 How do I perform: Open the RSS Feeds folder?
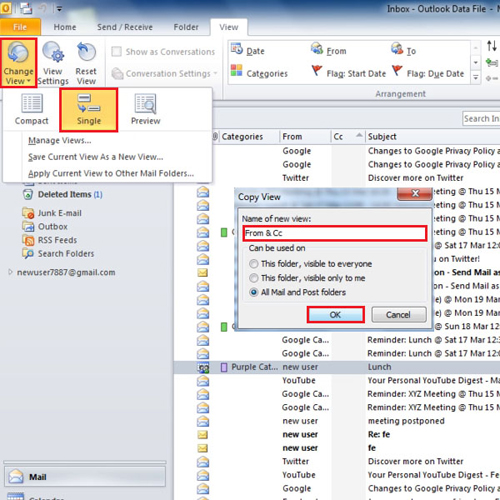click(x=49, y=240)
